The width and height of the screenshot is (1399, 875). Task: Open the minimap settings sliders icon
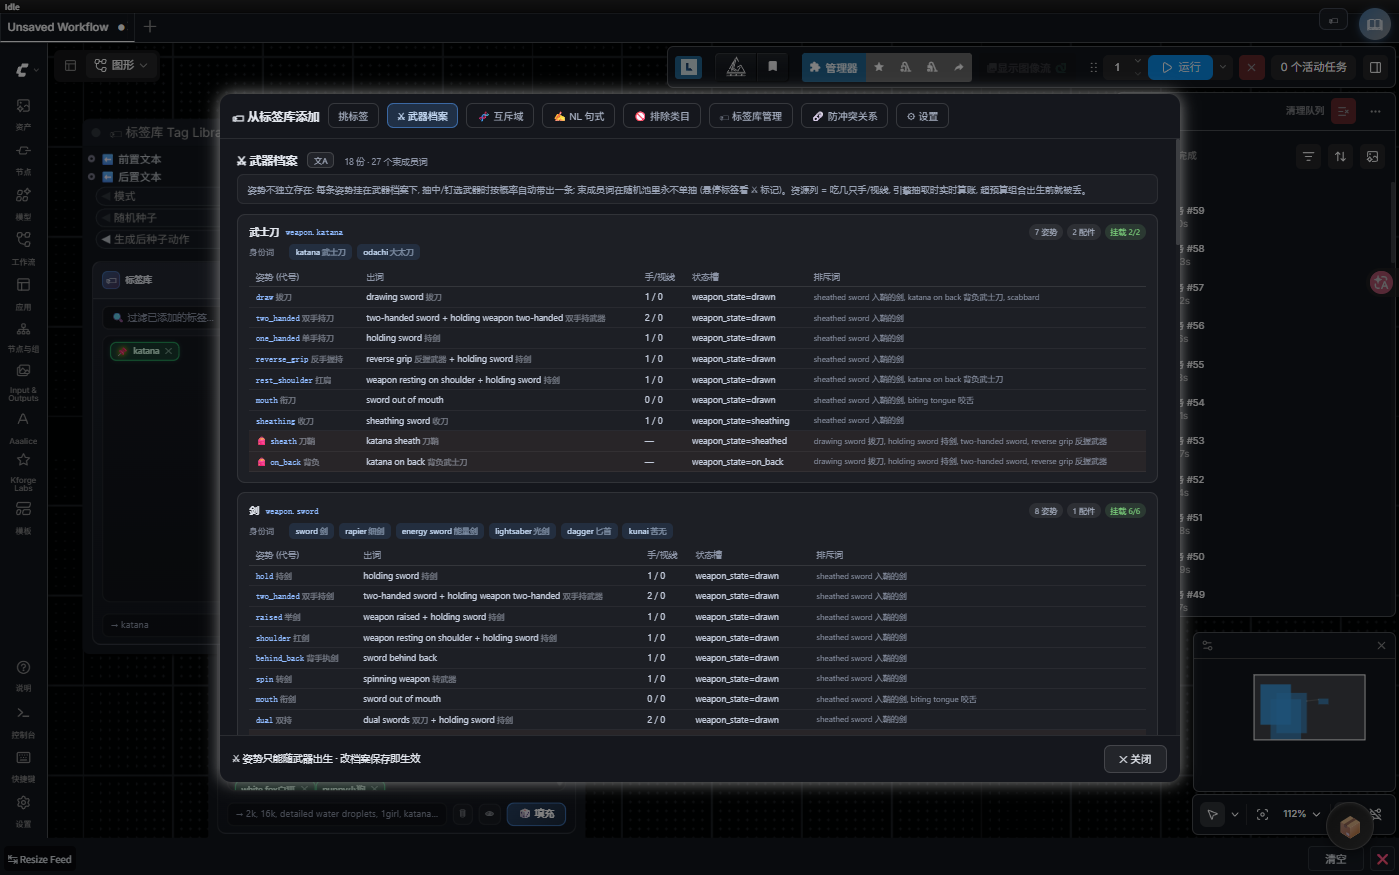[1208, 646]
